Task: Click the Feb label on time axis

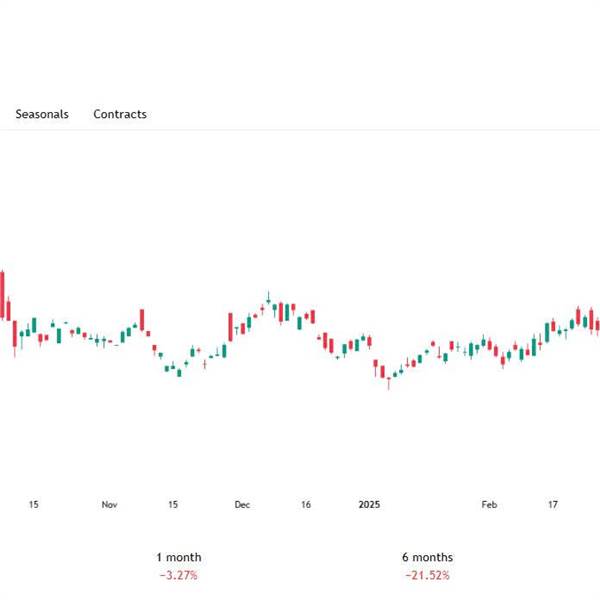Action: pos(489,505)
